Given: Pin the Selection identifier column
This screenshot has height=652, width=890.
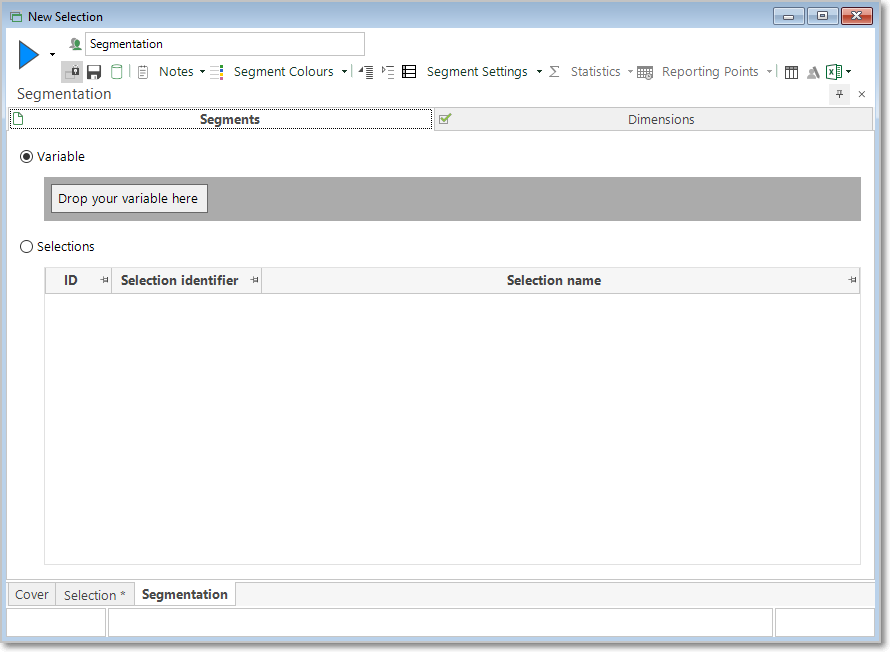Looking at the screenshot, I should 254,280.
